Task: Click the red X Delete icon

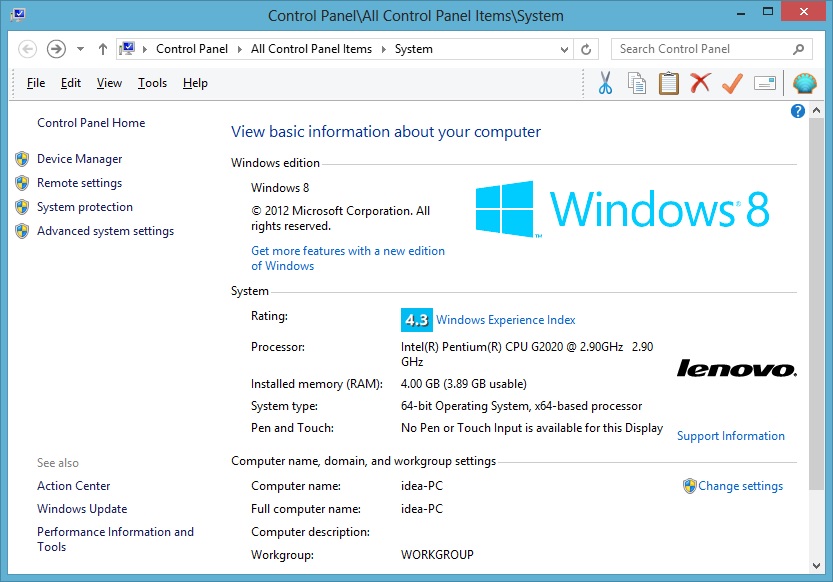Action: point(700,83)
